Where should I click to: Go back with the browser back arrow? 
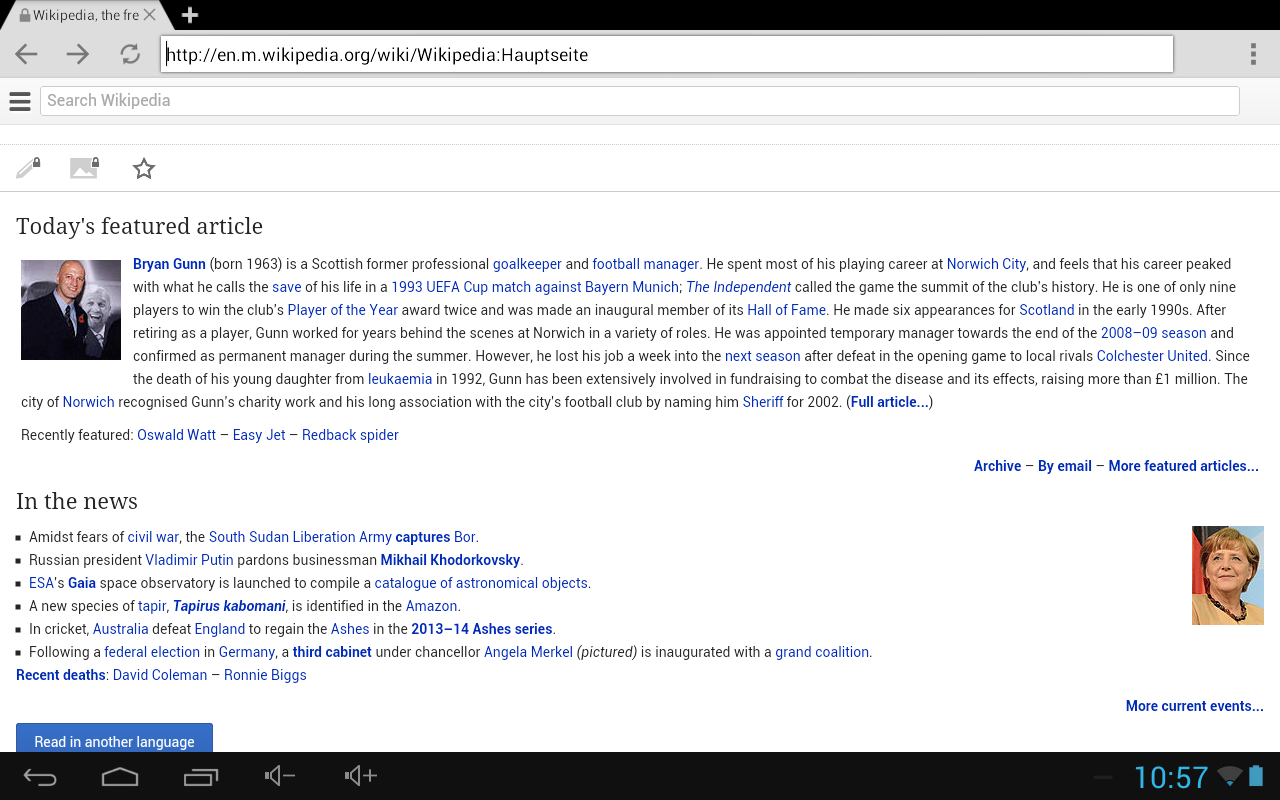pyautogui.click(x=26, y=54)
